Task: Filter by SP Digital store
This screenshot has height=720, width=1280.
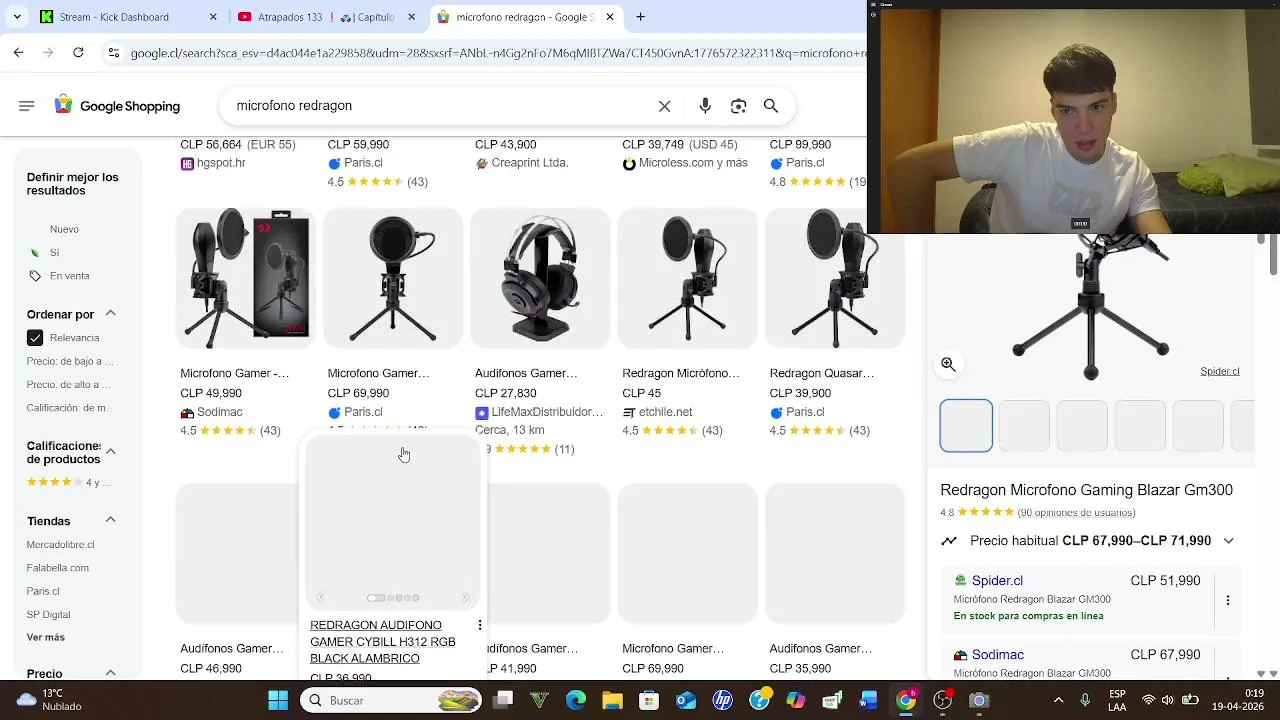Action: coord(48,615)
